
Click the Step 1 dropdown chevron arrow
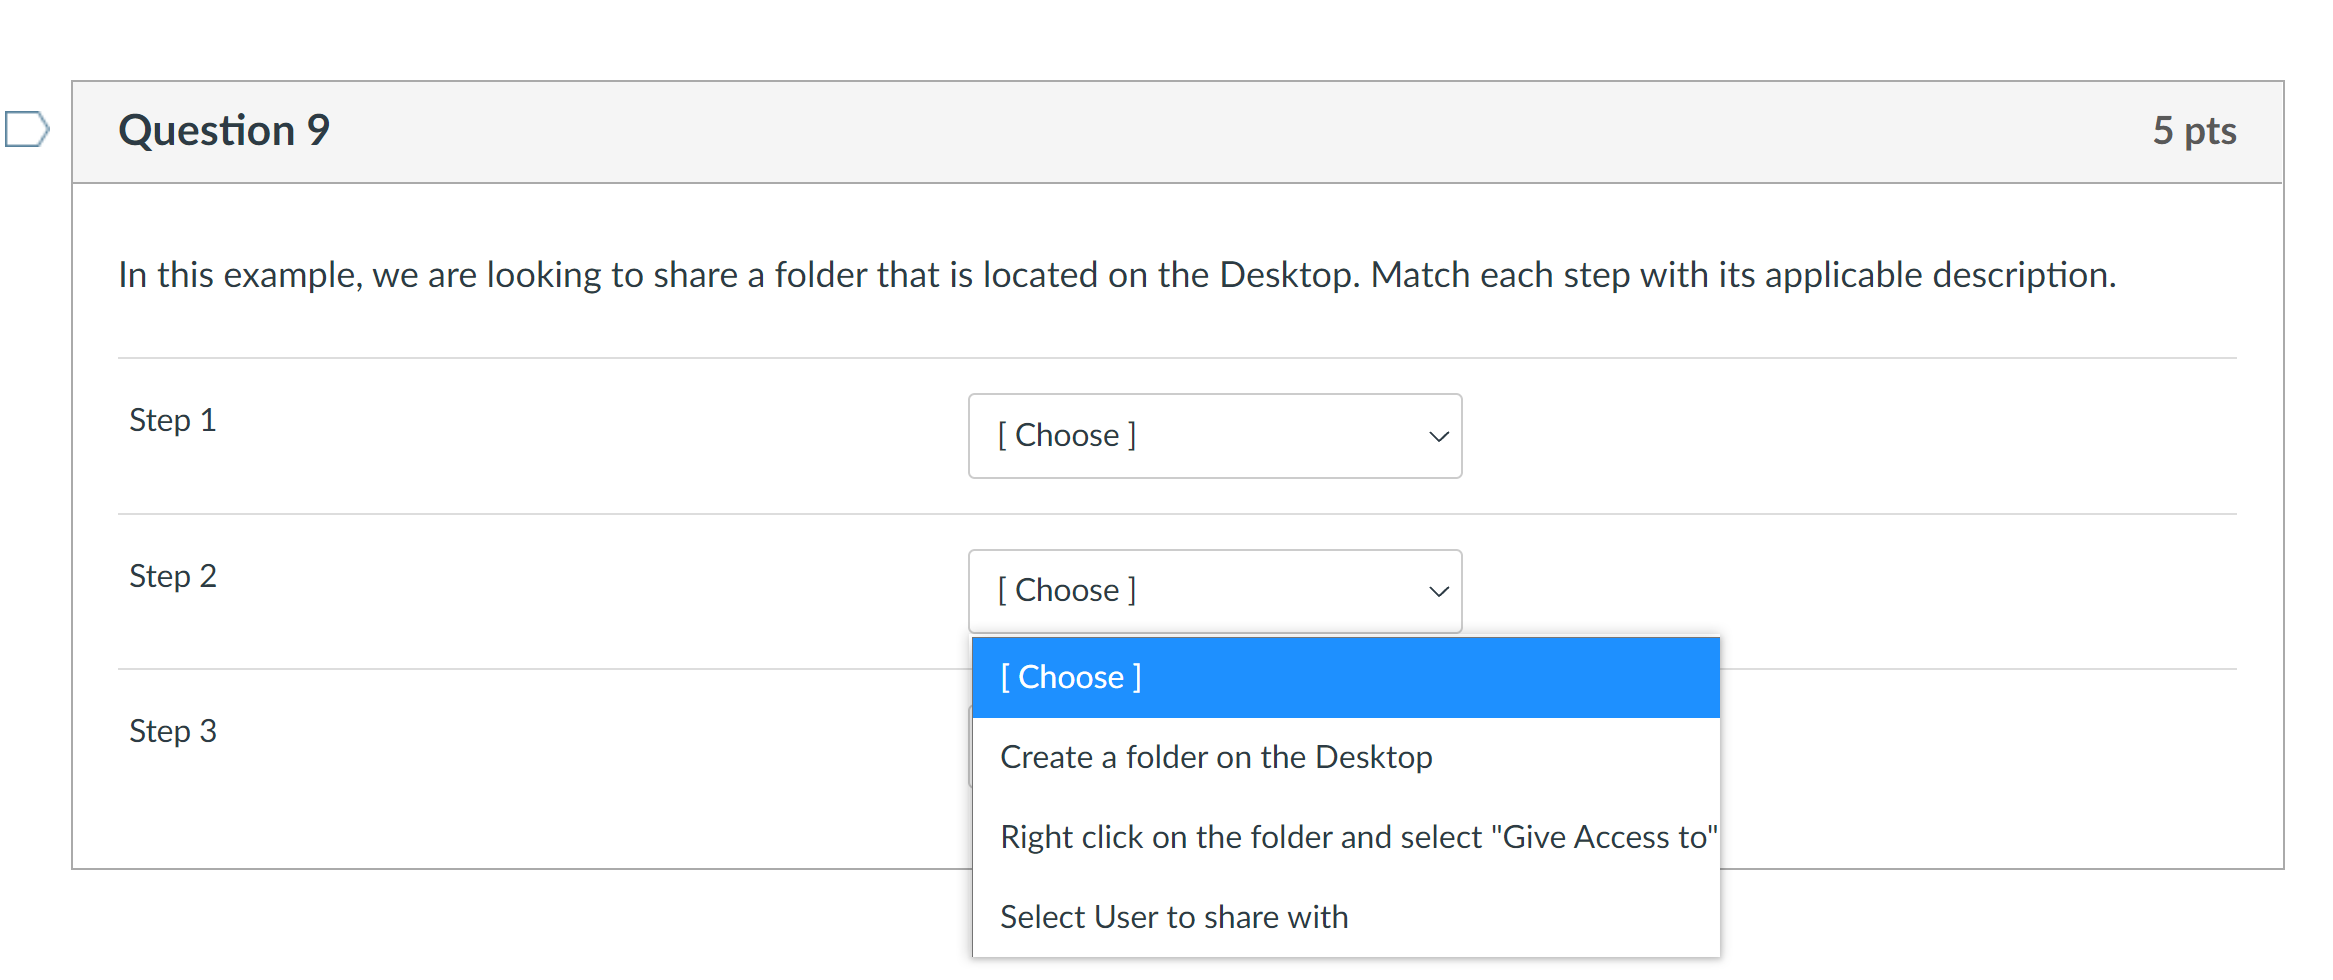[1438, 436]
